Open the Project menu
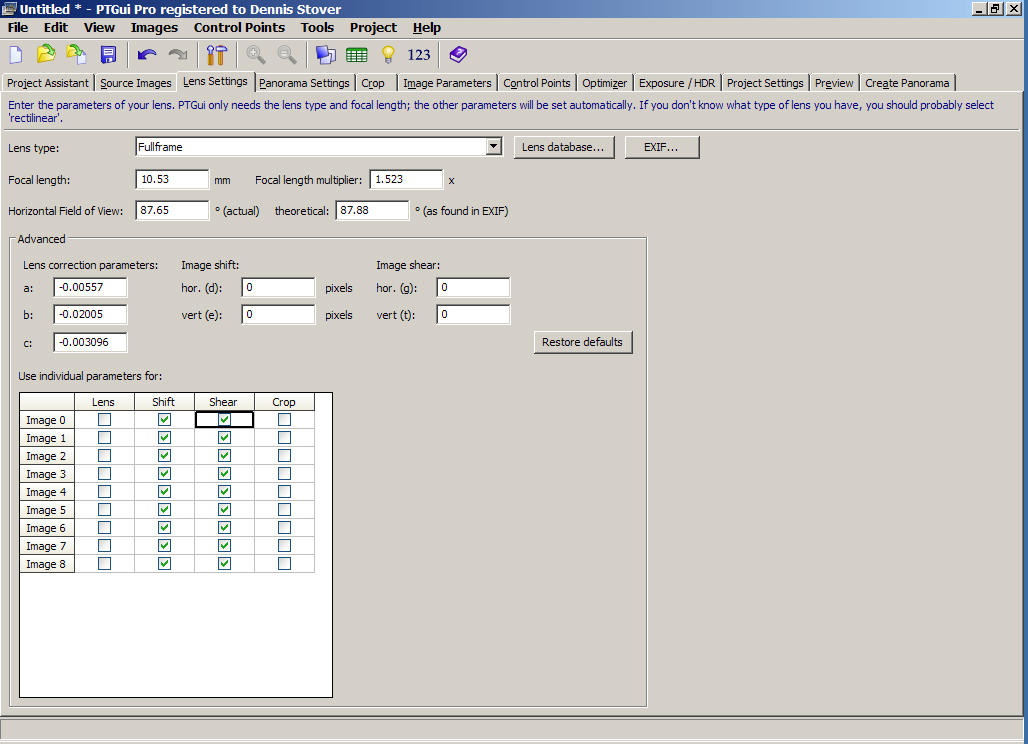This screenshot has width=1028, height=744. (x=373, y=28)
